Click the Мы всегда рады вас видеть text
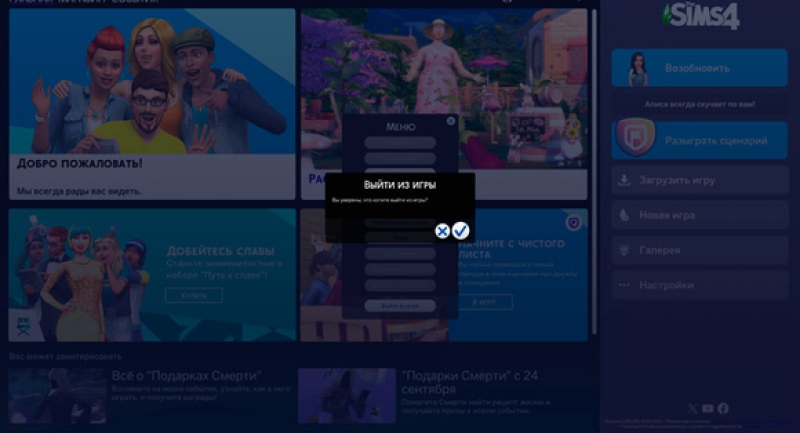800x433 pixels. (x=79, y=191)
